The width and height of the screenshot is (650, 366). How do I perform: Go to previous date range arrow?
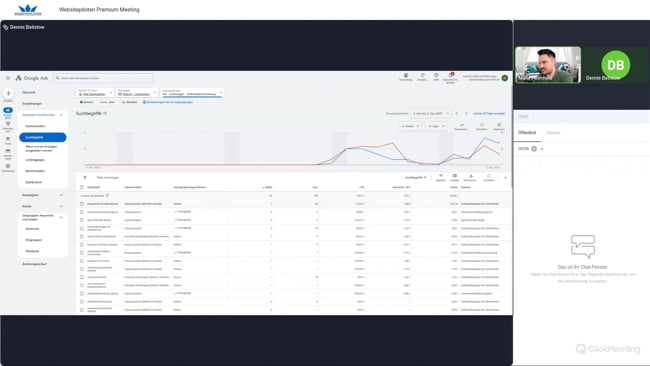click(457, 114)
